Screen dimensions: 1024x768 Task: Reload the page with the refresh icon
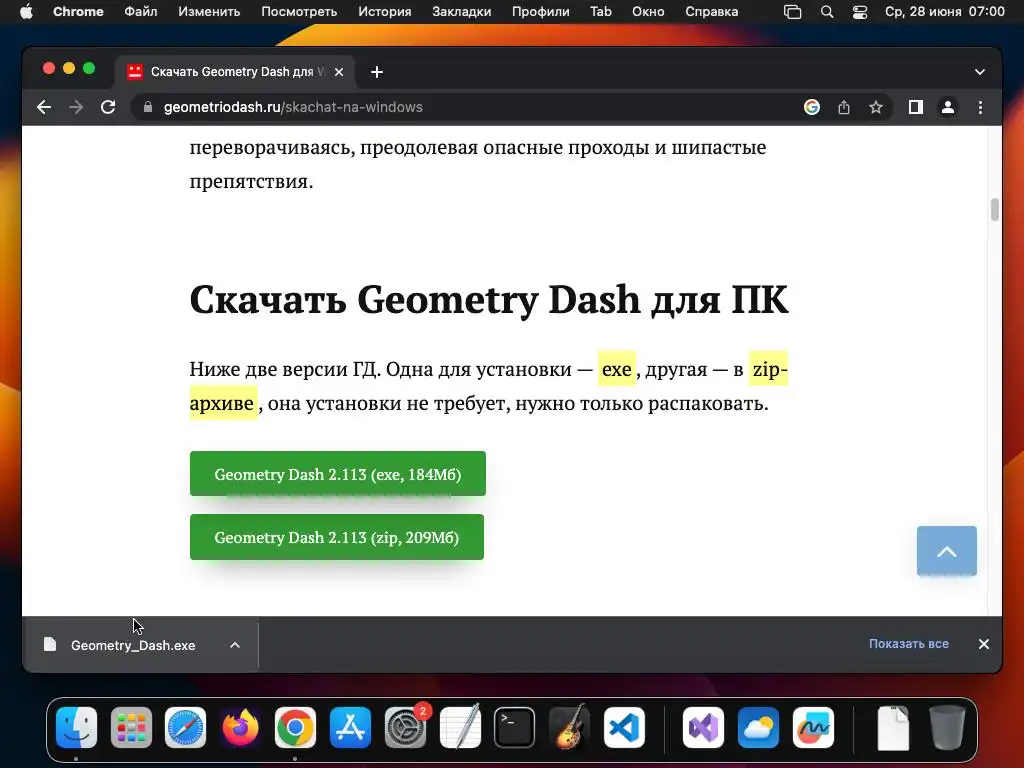click(108, 107)
